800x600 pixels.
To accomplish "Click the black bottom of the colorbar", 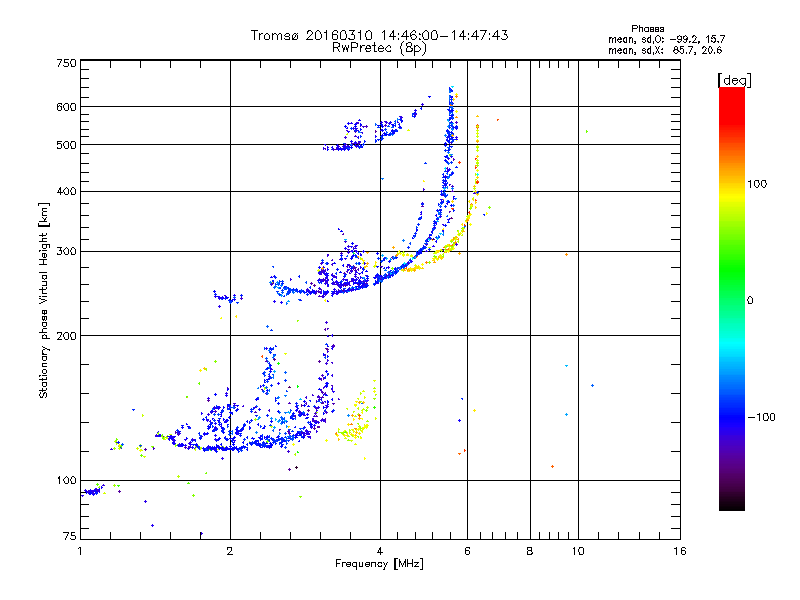I will tap(732, 503).
